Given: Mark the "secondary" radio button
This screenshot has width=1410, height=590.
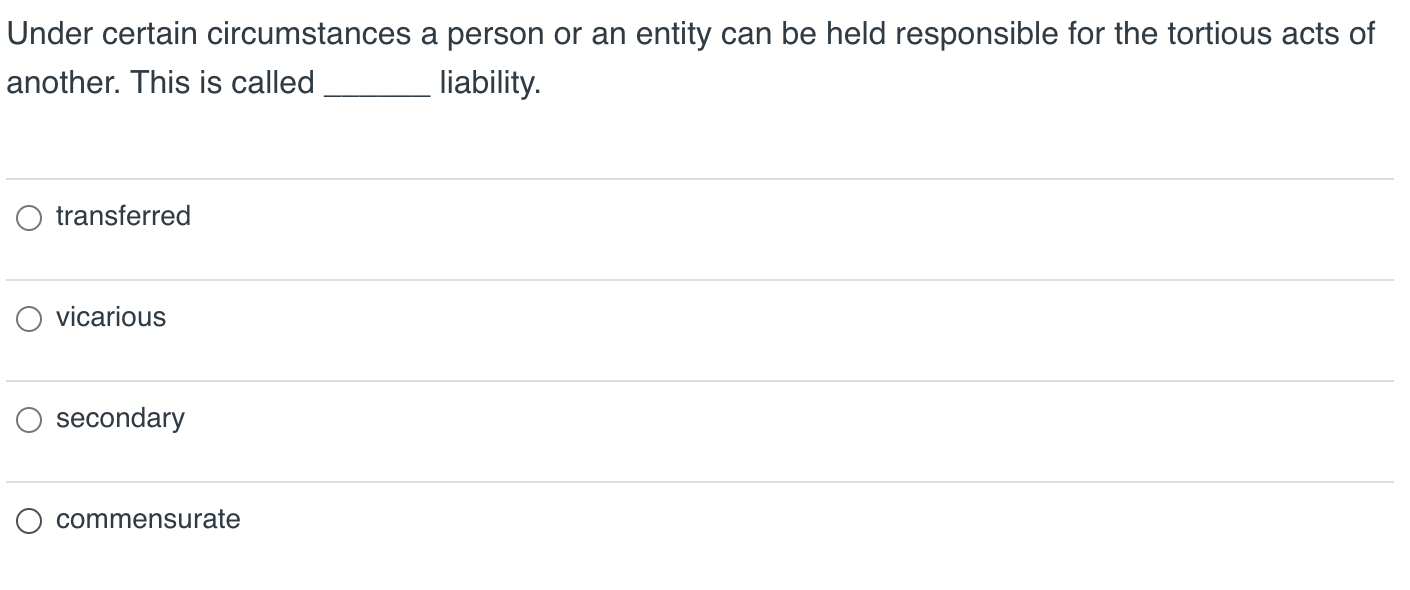Looking at the screenshot, I should (29, 419).
